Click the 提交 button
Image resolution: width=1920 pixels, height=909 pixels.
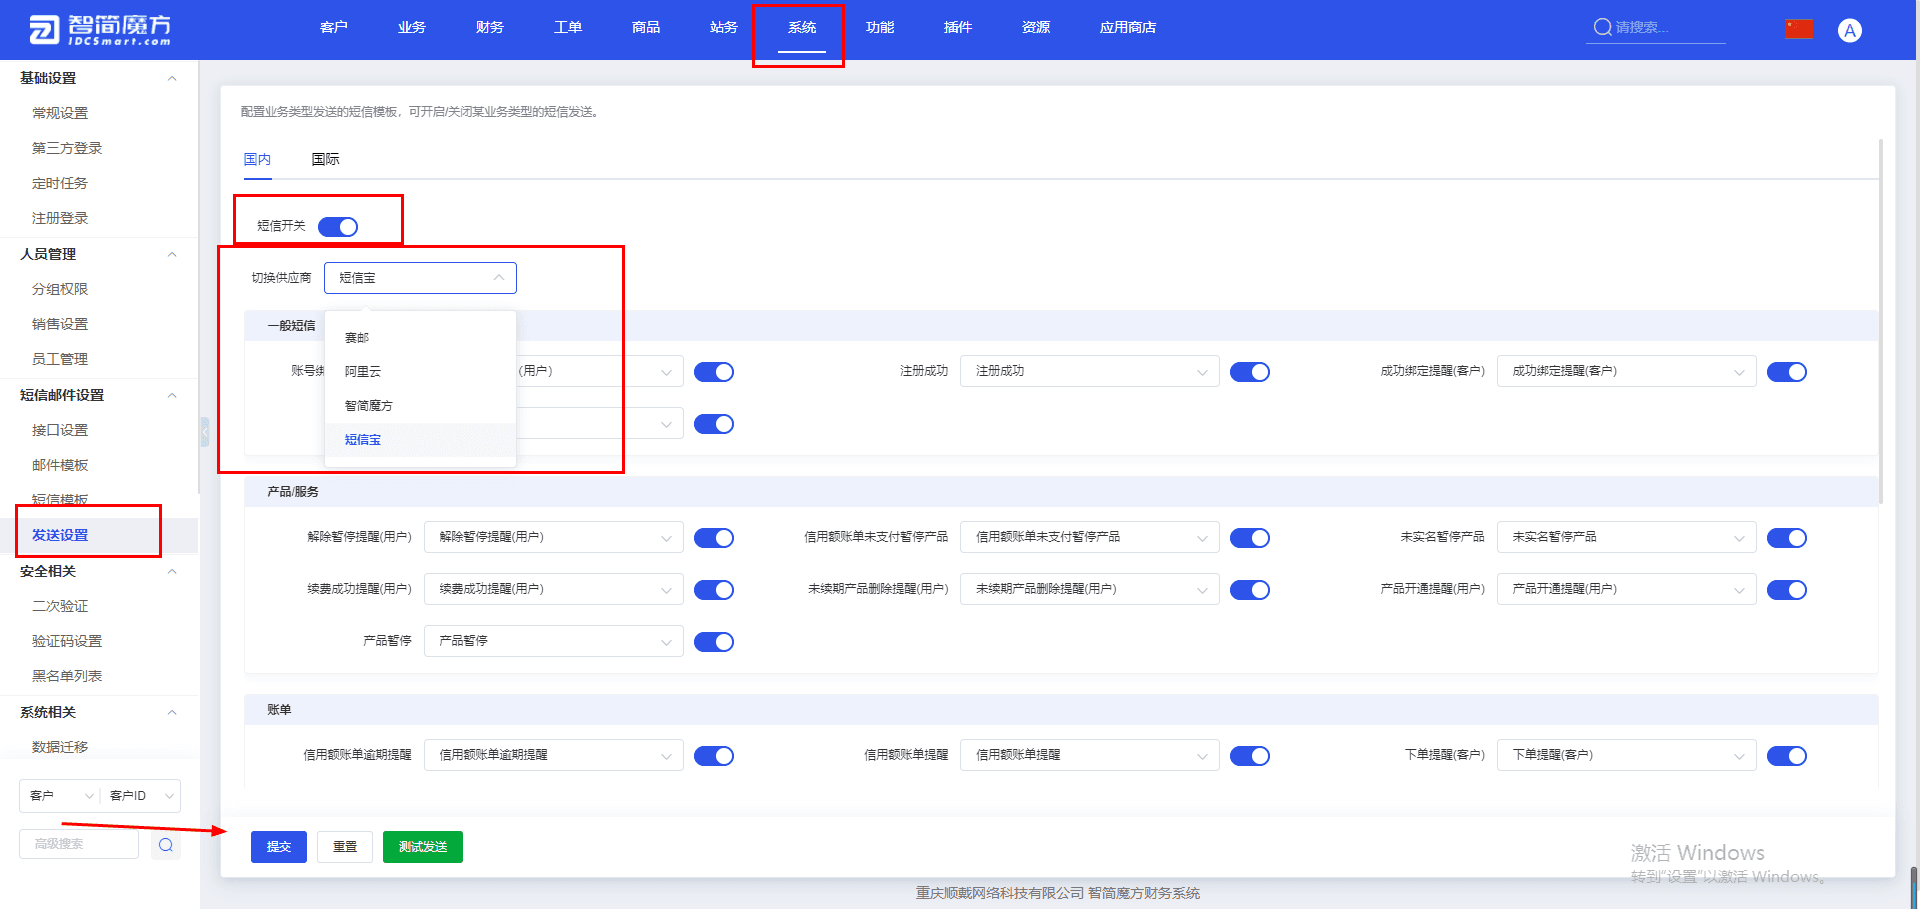279,847
